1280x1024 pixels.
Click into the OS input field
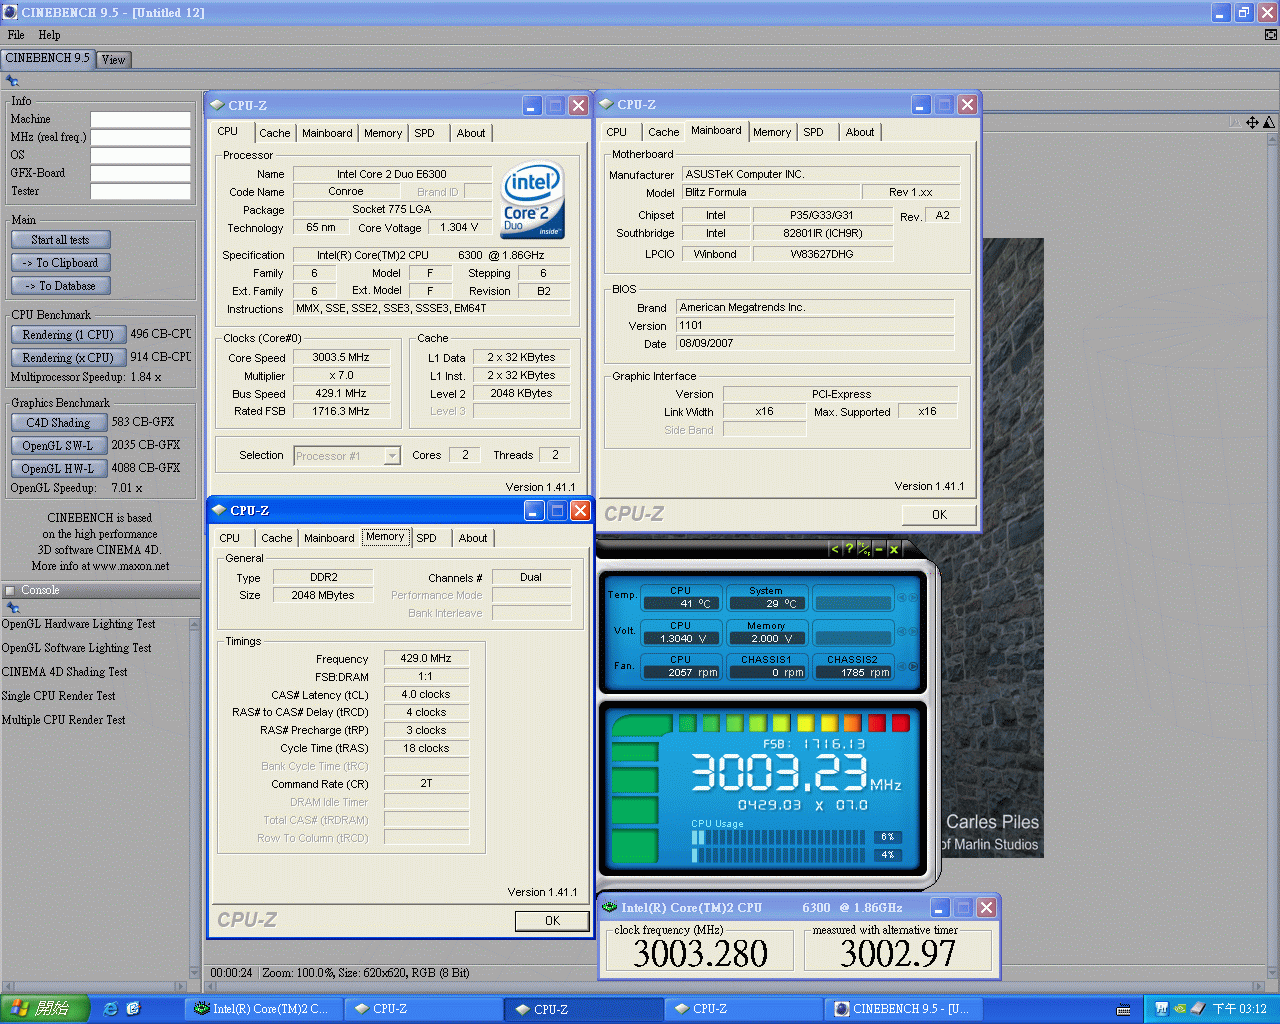(x=140, y=155)
